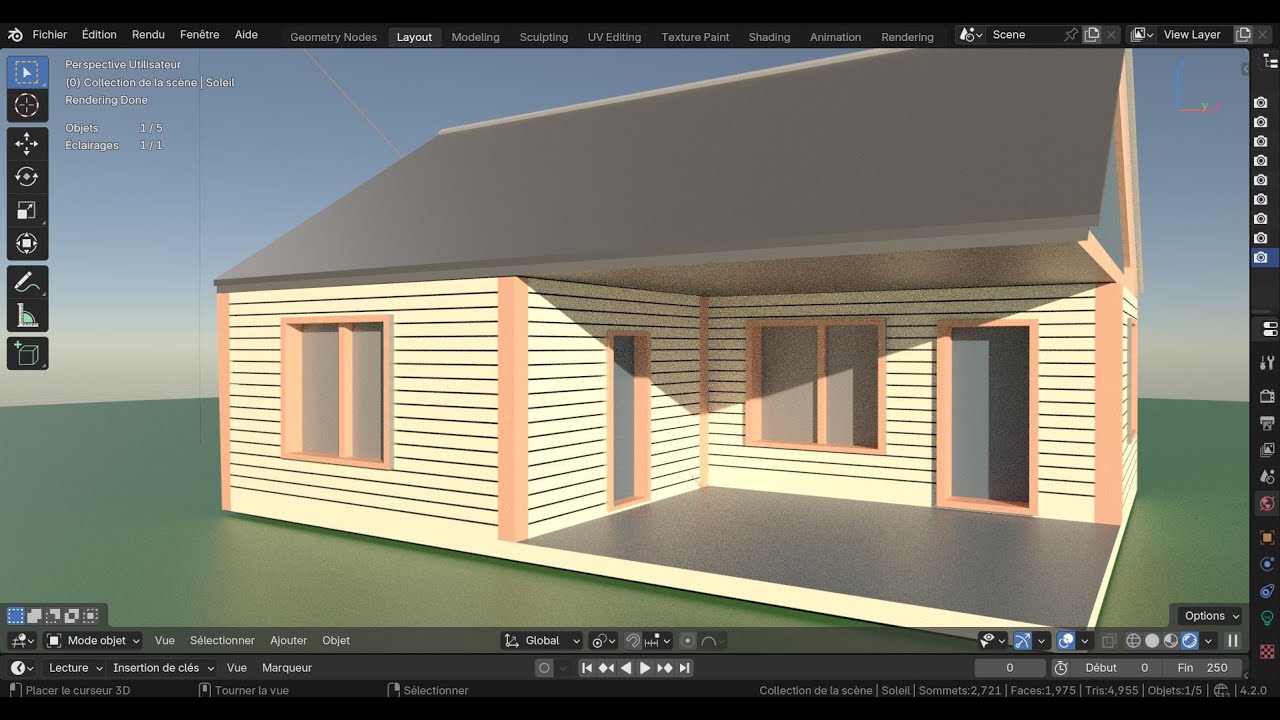Image resolution: width=1280 pixels, height=720 pixels.
Task: Expand the Options dropdown
Action: 1210,616
